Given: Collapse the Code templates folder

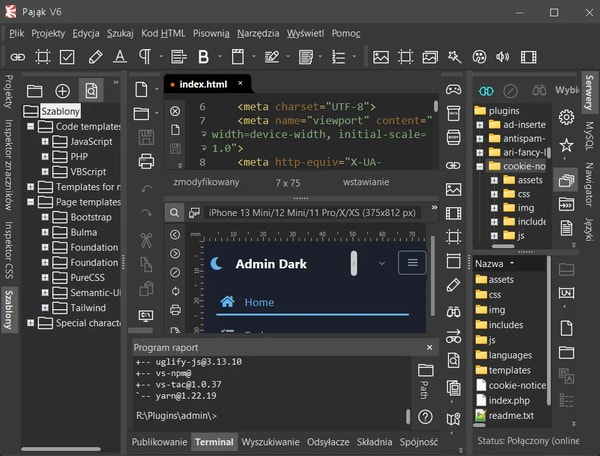Looking at the screenshot, I should (x=31, y=126).
